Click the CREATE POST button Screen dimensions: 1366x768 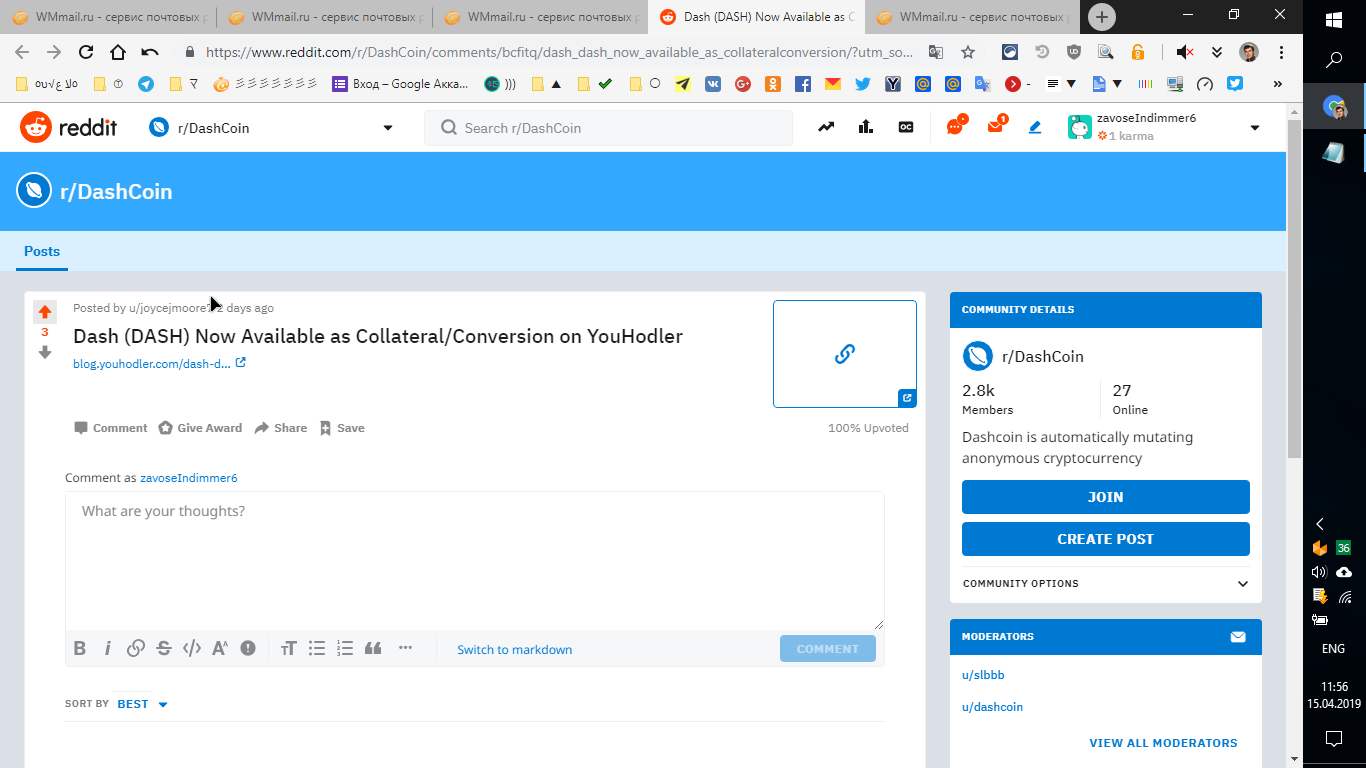(1106, 539)
